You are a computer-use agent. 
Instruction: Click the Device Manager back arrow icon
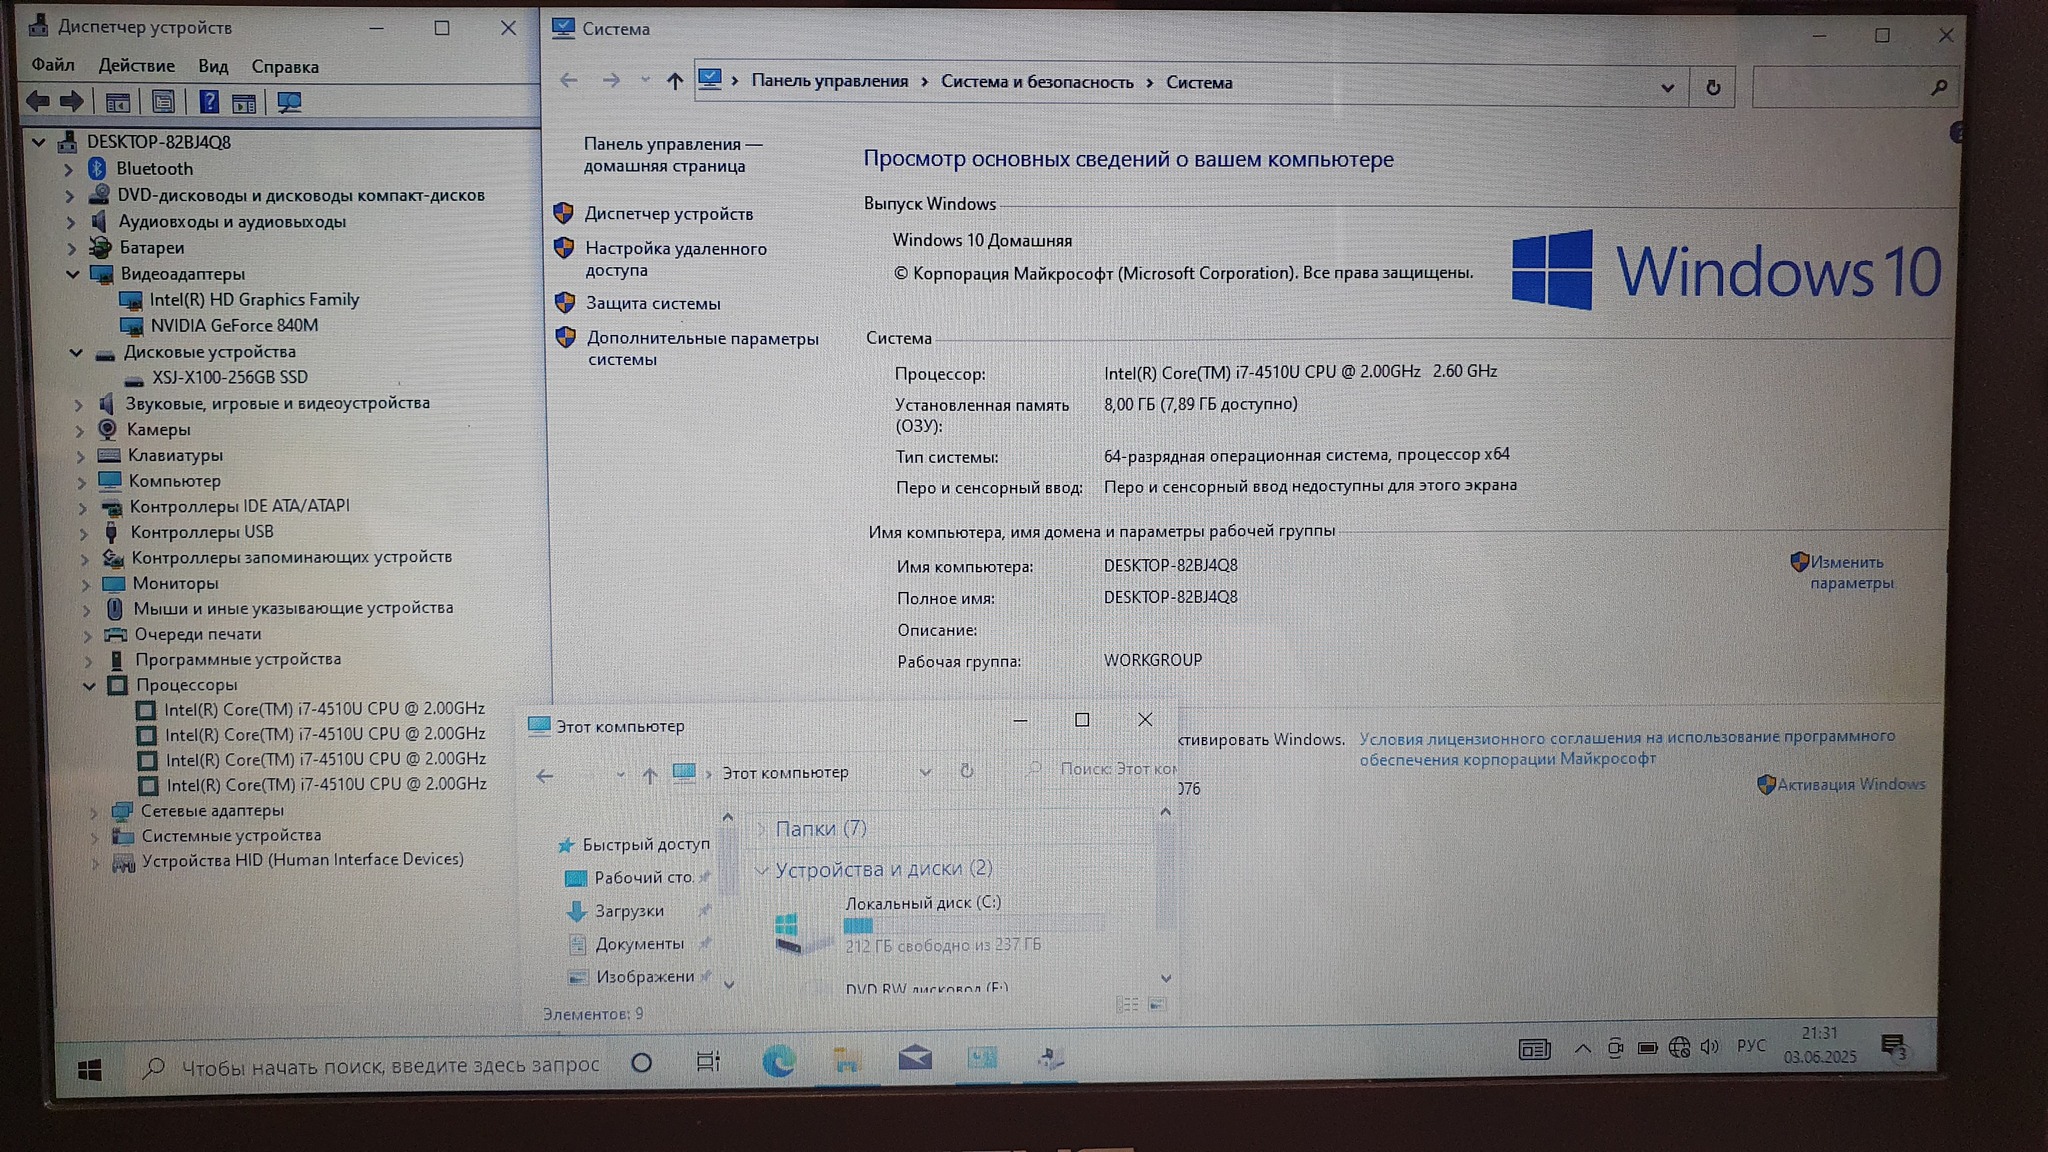pos(38,101)
